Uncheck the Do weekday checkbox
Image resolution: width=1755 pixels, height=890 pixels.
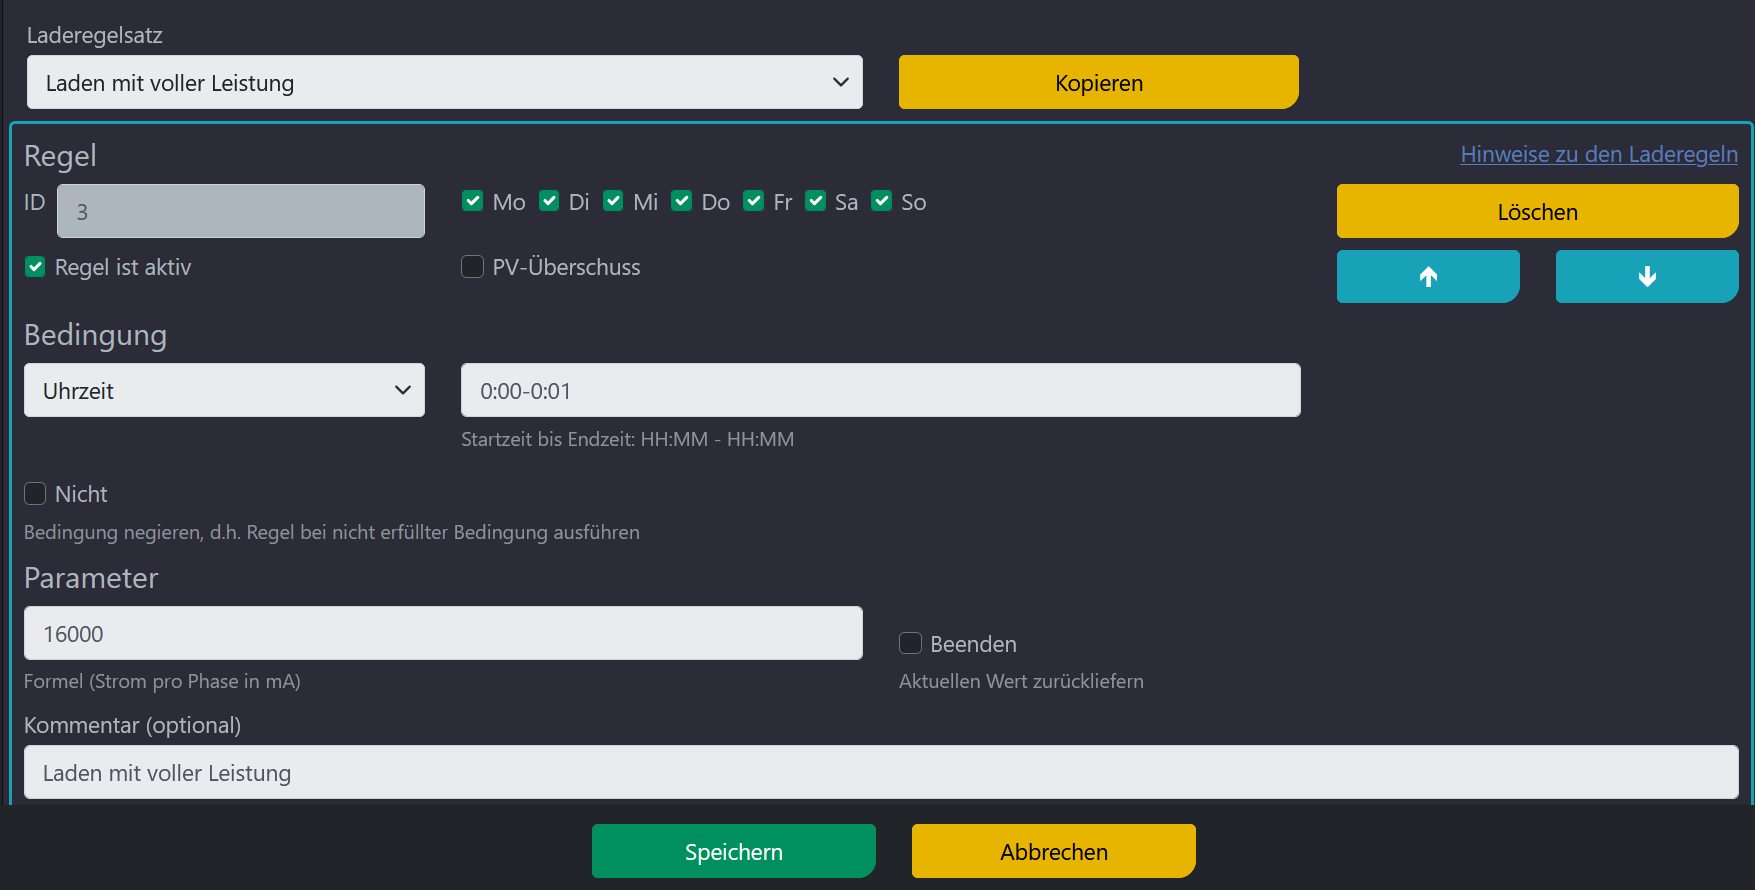pos(682,201)
